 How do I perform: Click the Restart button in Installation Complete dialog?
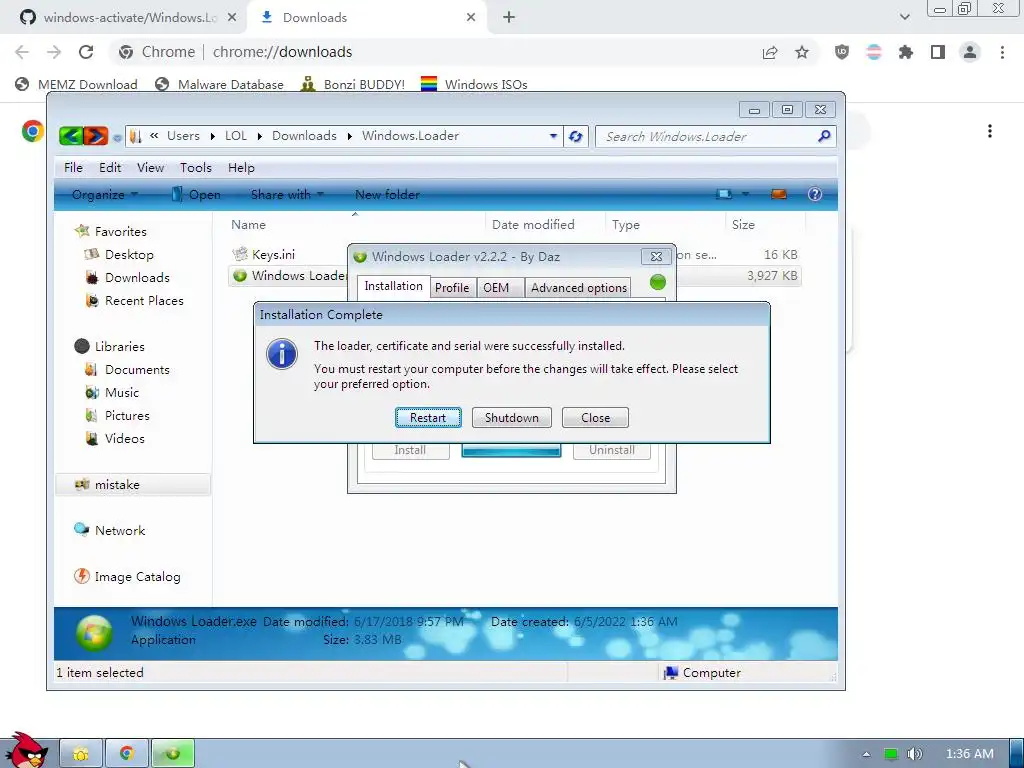click(428, 417)
